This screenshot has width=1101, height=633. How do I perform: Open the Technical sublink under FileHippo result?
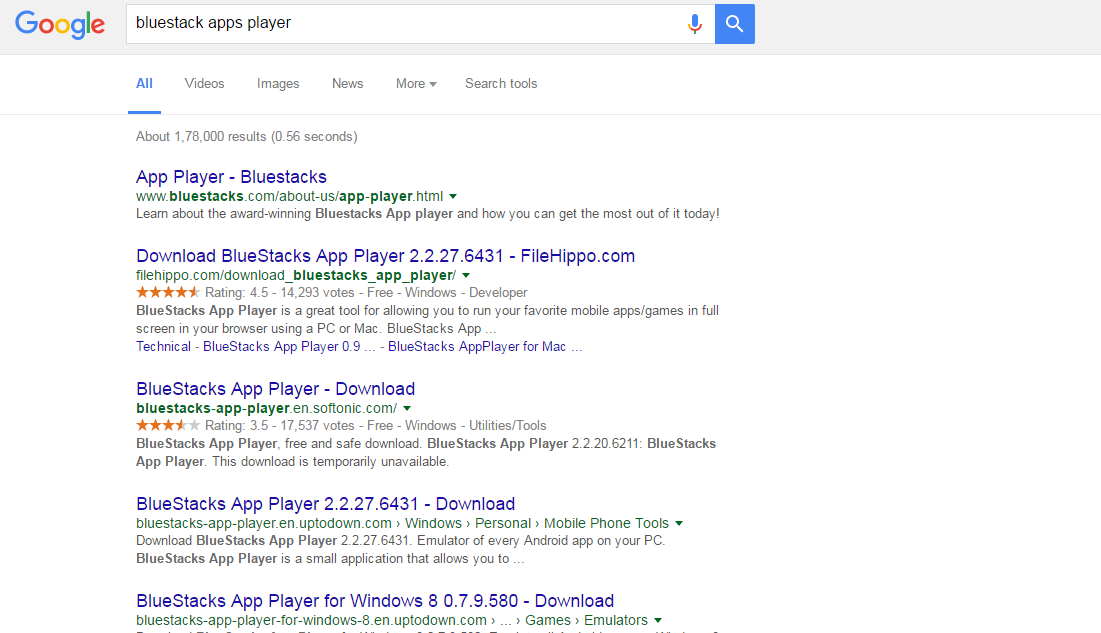(x=163, y=346)
